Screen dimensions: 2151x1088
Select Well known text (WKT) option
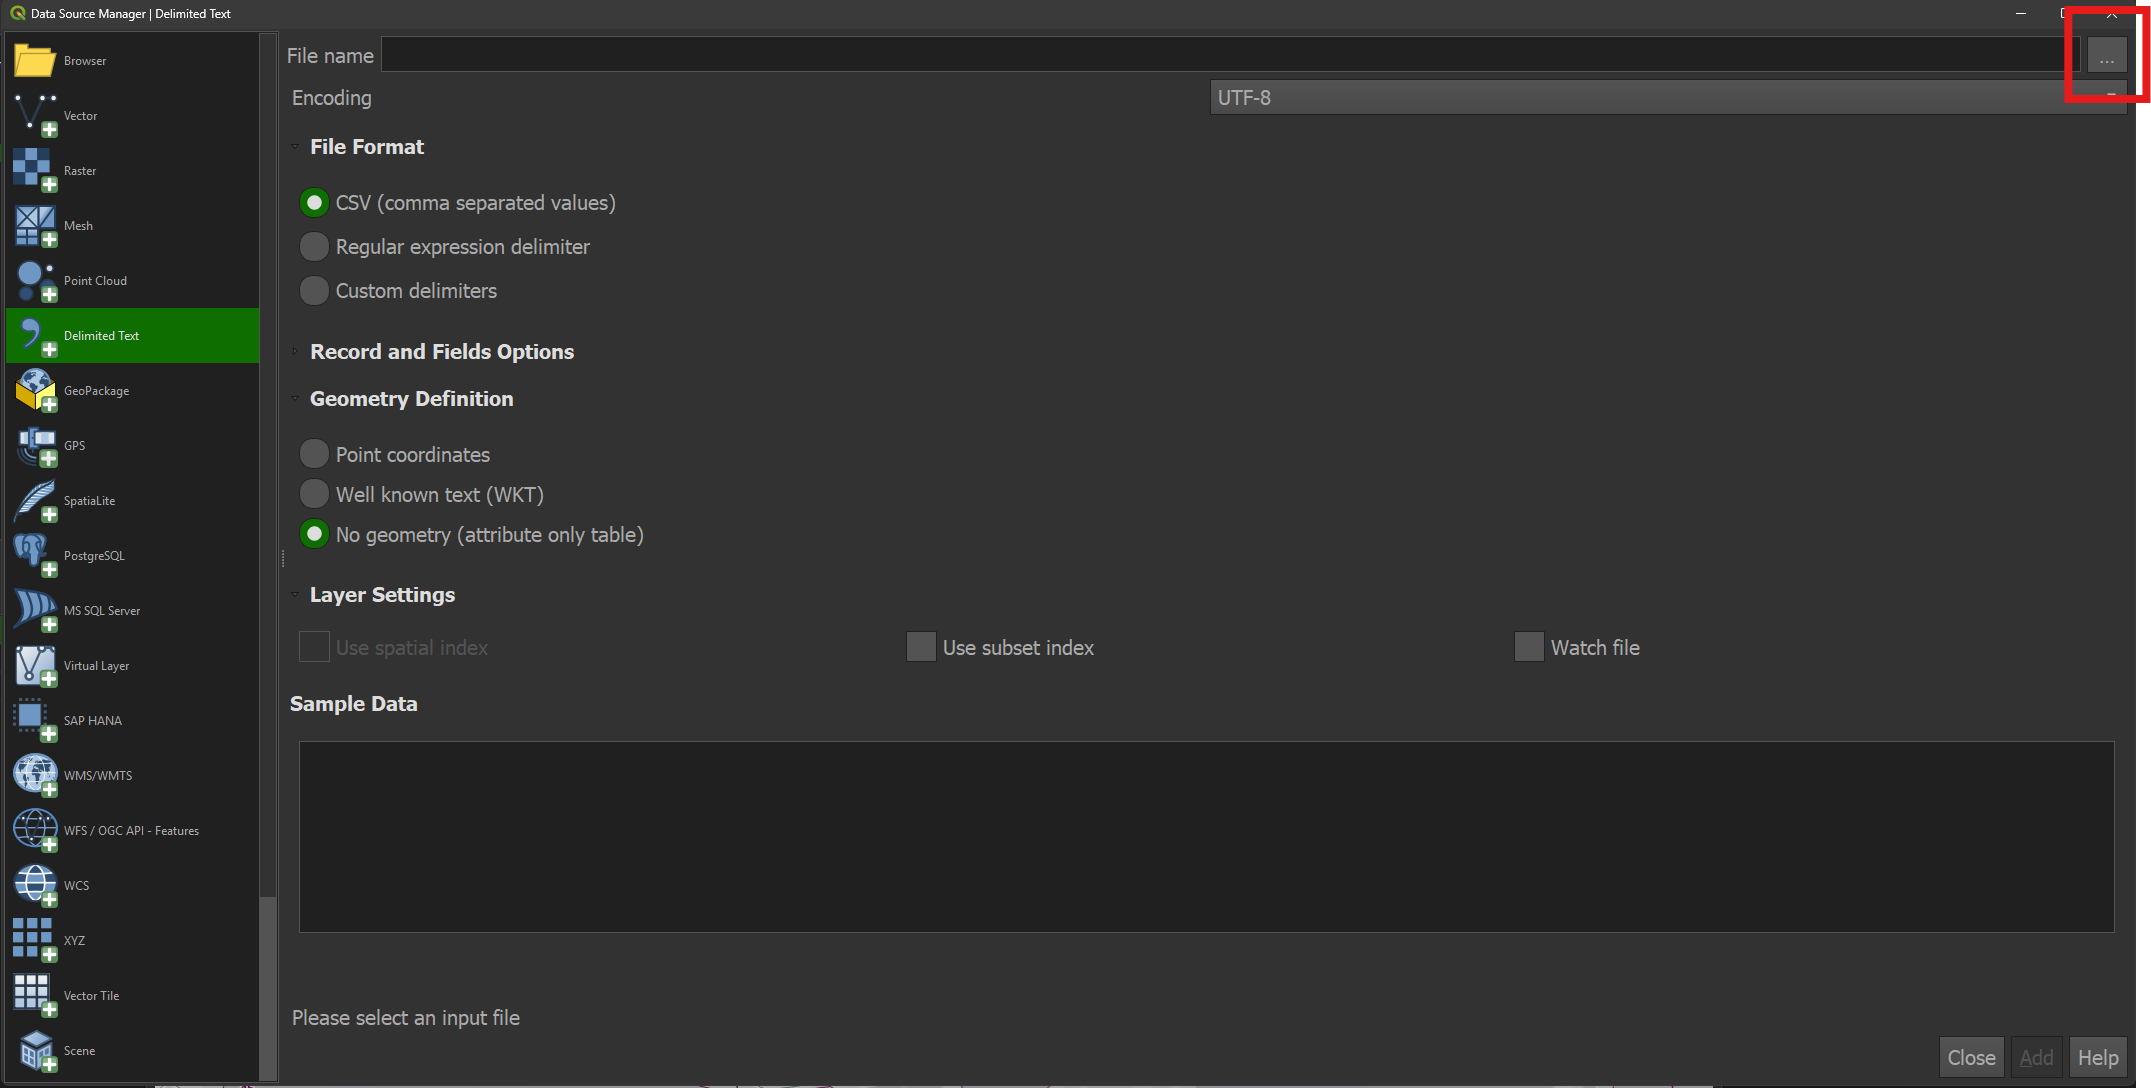tap(314, 494)
